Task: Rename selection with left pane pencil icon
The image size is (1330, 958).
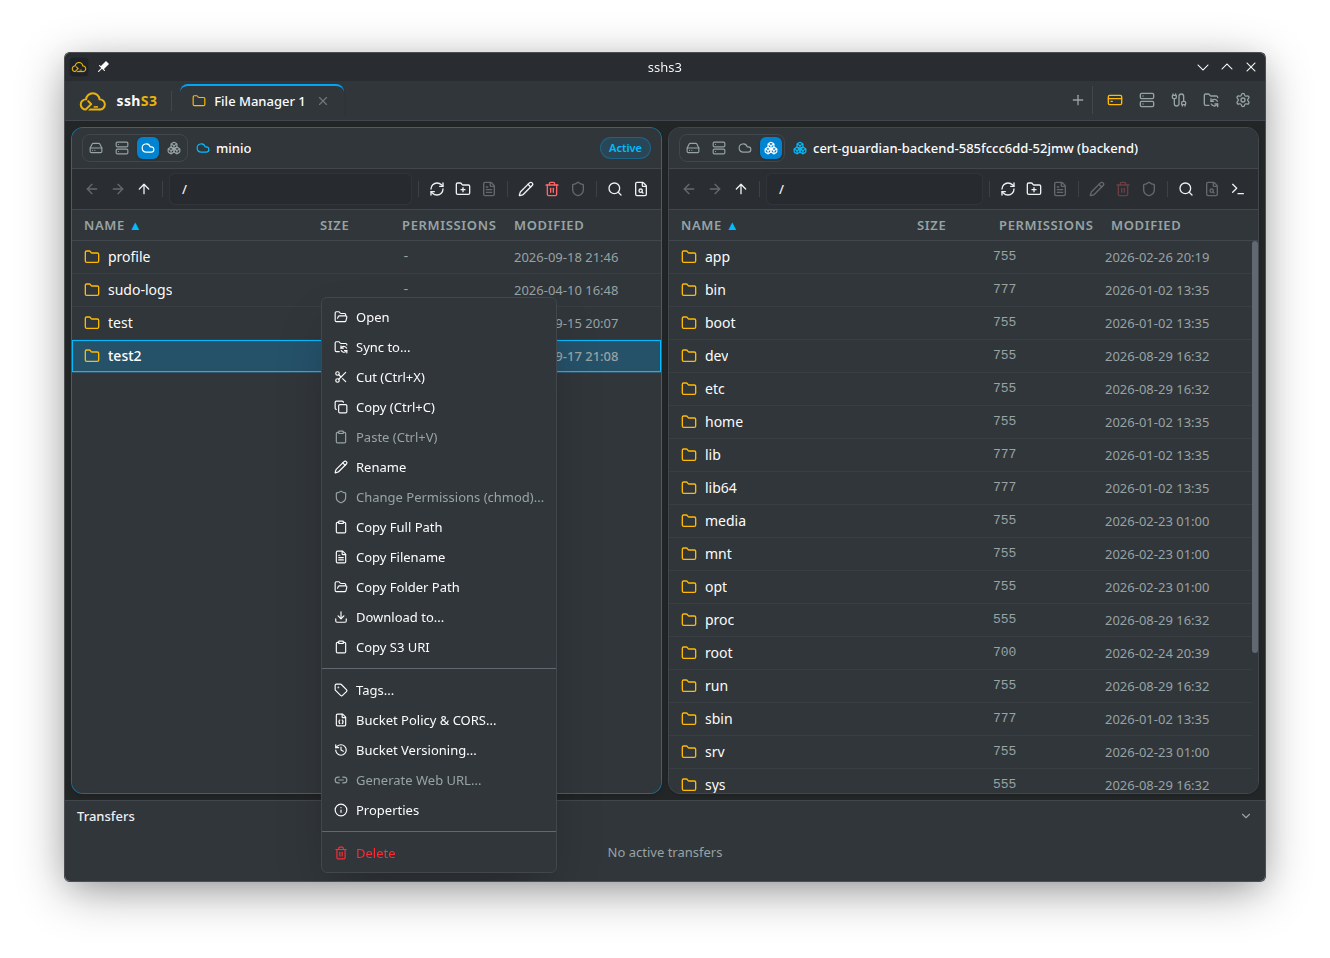Action: pyautogui.click(x=526, y=189)
